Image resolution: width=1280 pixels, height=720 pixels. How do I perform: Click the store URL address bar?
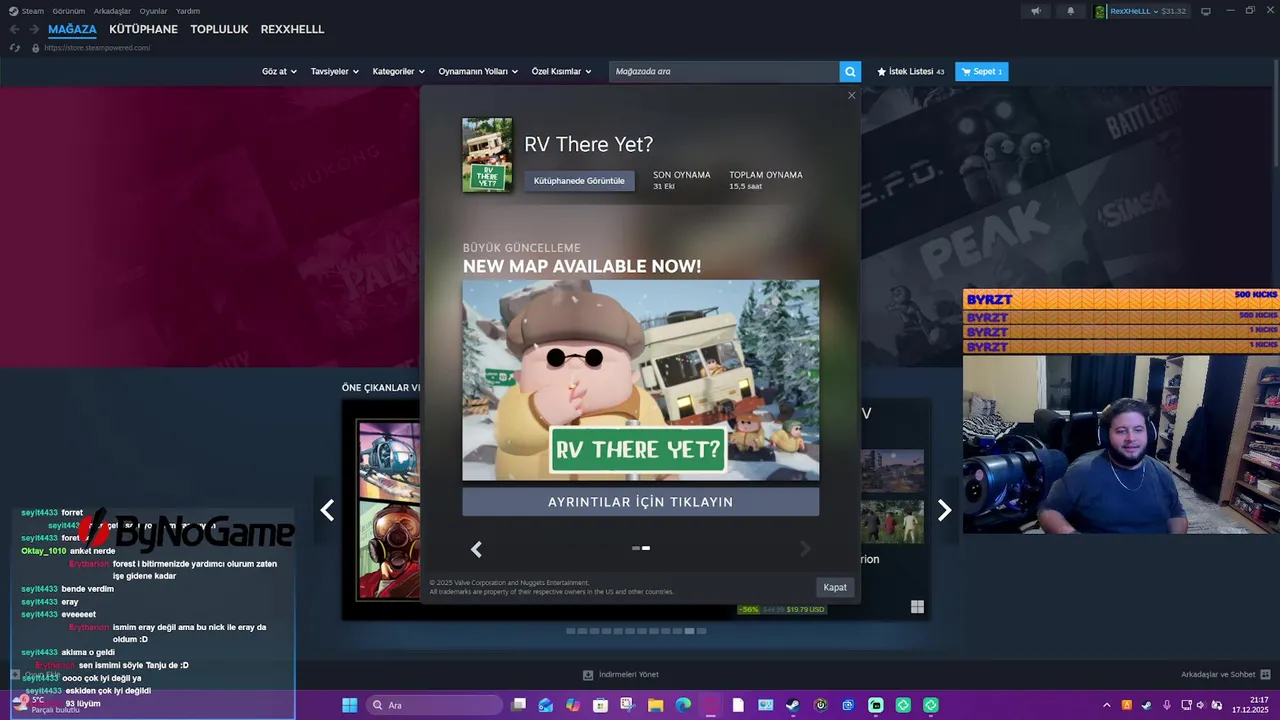tap(97, 48)
